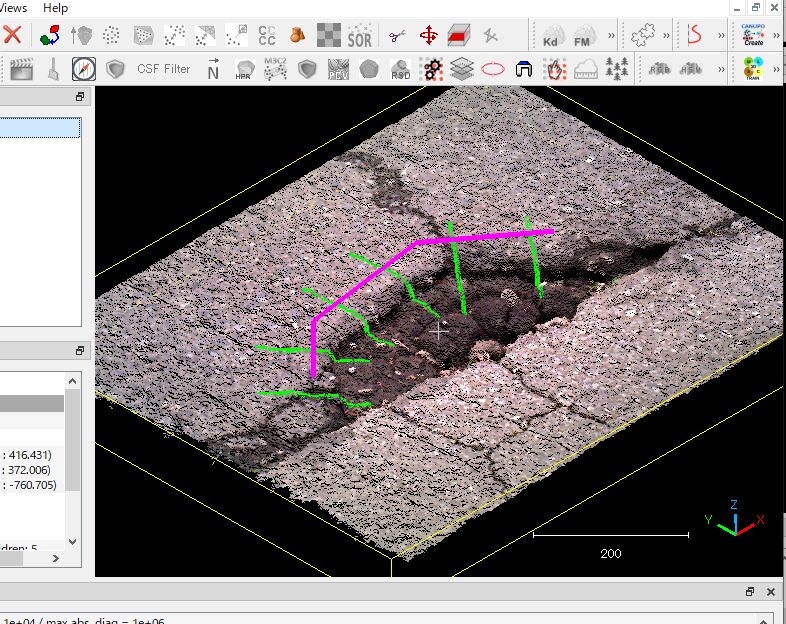
Task: Click the HPR hidden point removal icon
Action: point(243,69)
